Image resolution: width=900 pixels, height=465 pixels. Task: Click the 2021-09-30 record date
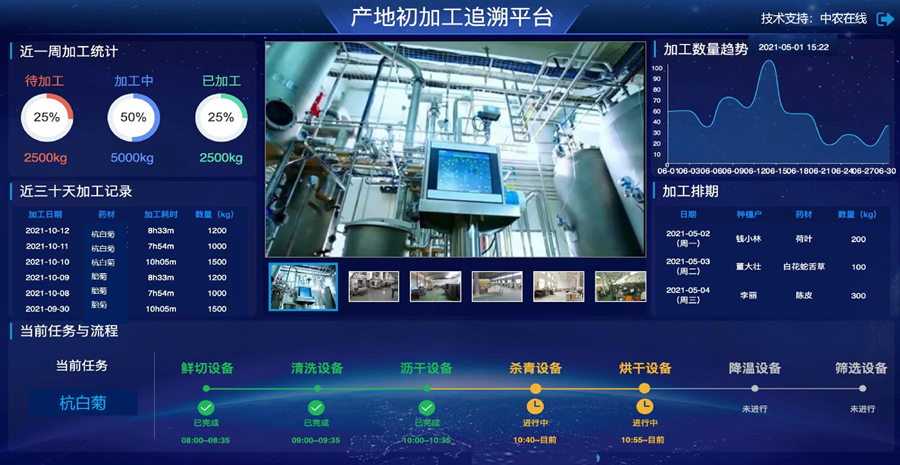48,309
